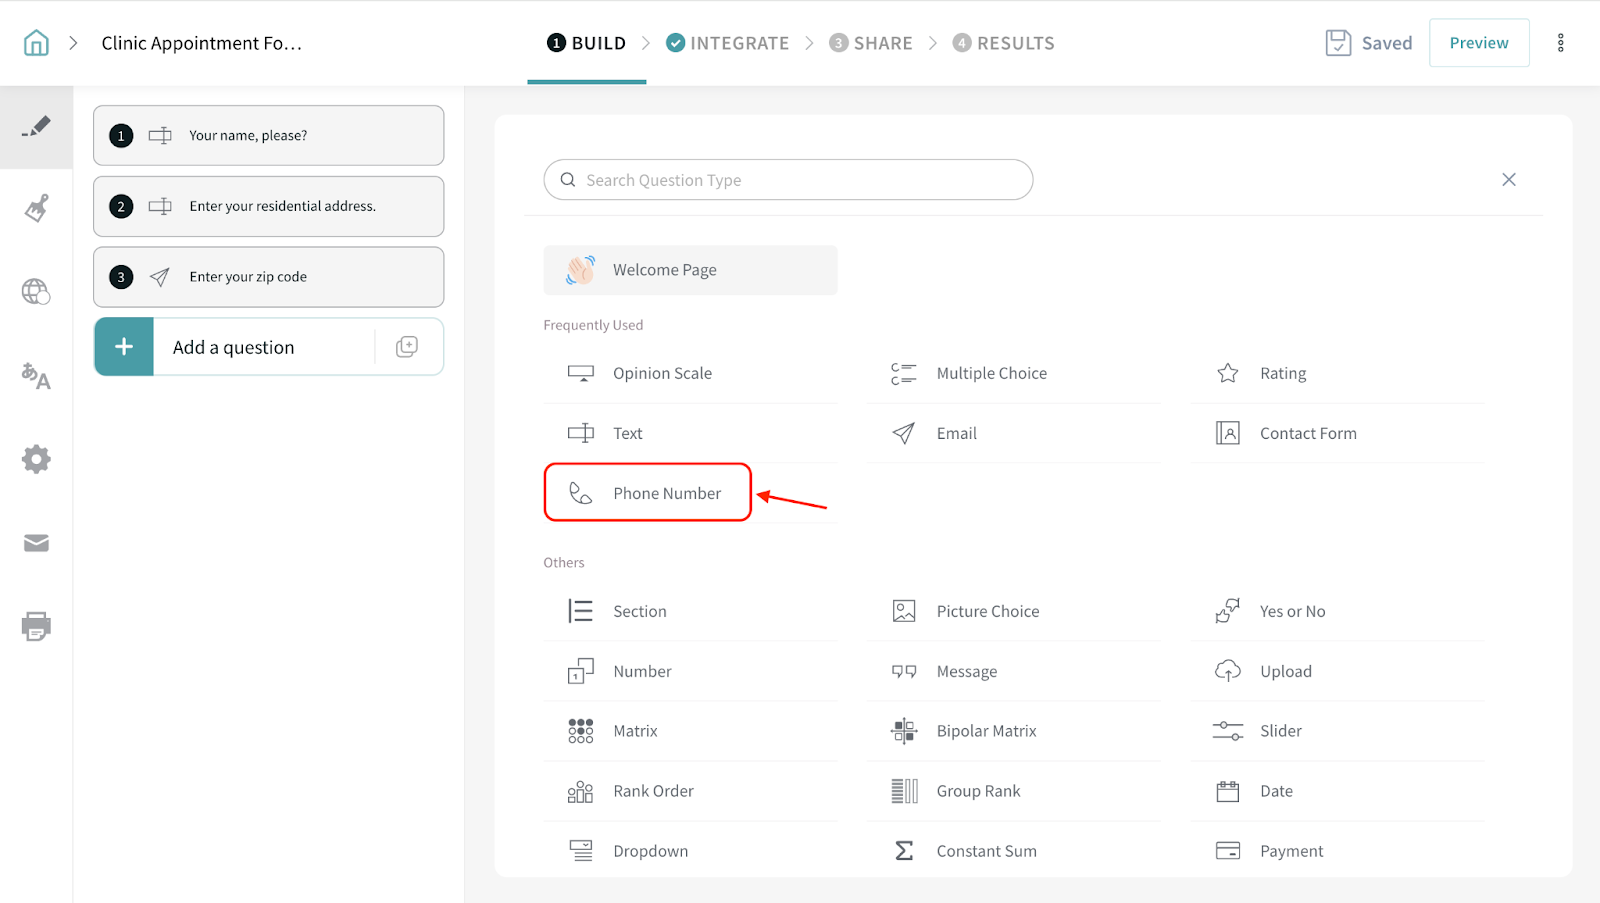Click Add a question button

pyautogui.click(x=234, y=347)
